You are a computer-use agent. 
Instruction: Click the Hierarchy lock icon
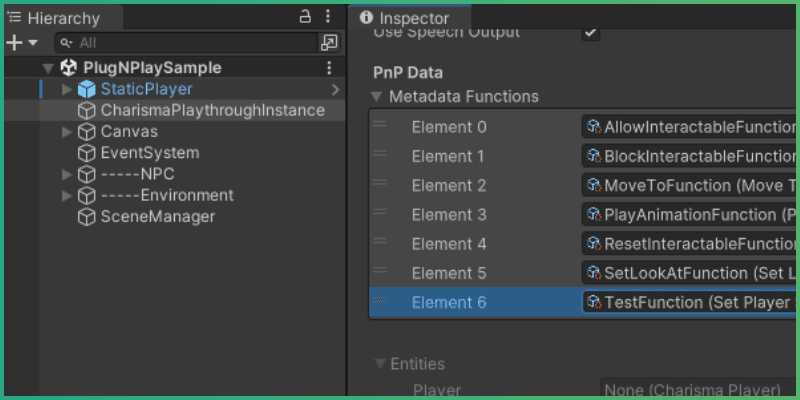click(x=305, y=17)
